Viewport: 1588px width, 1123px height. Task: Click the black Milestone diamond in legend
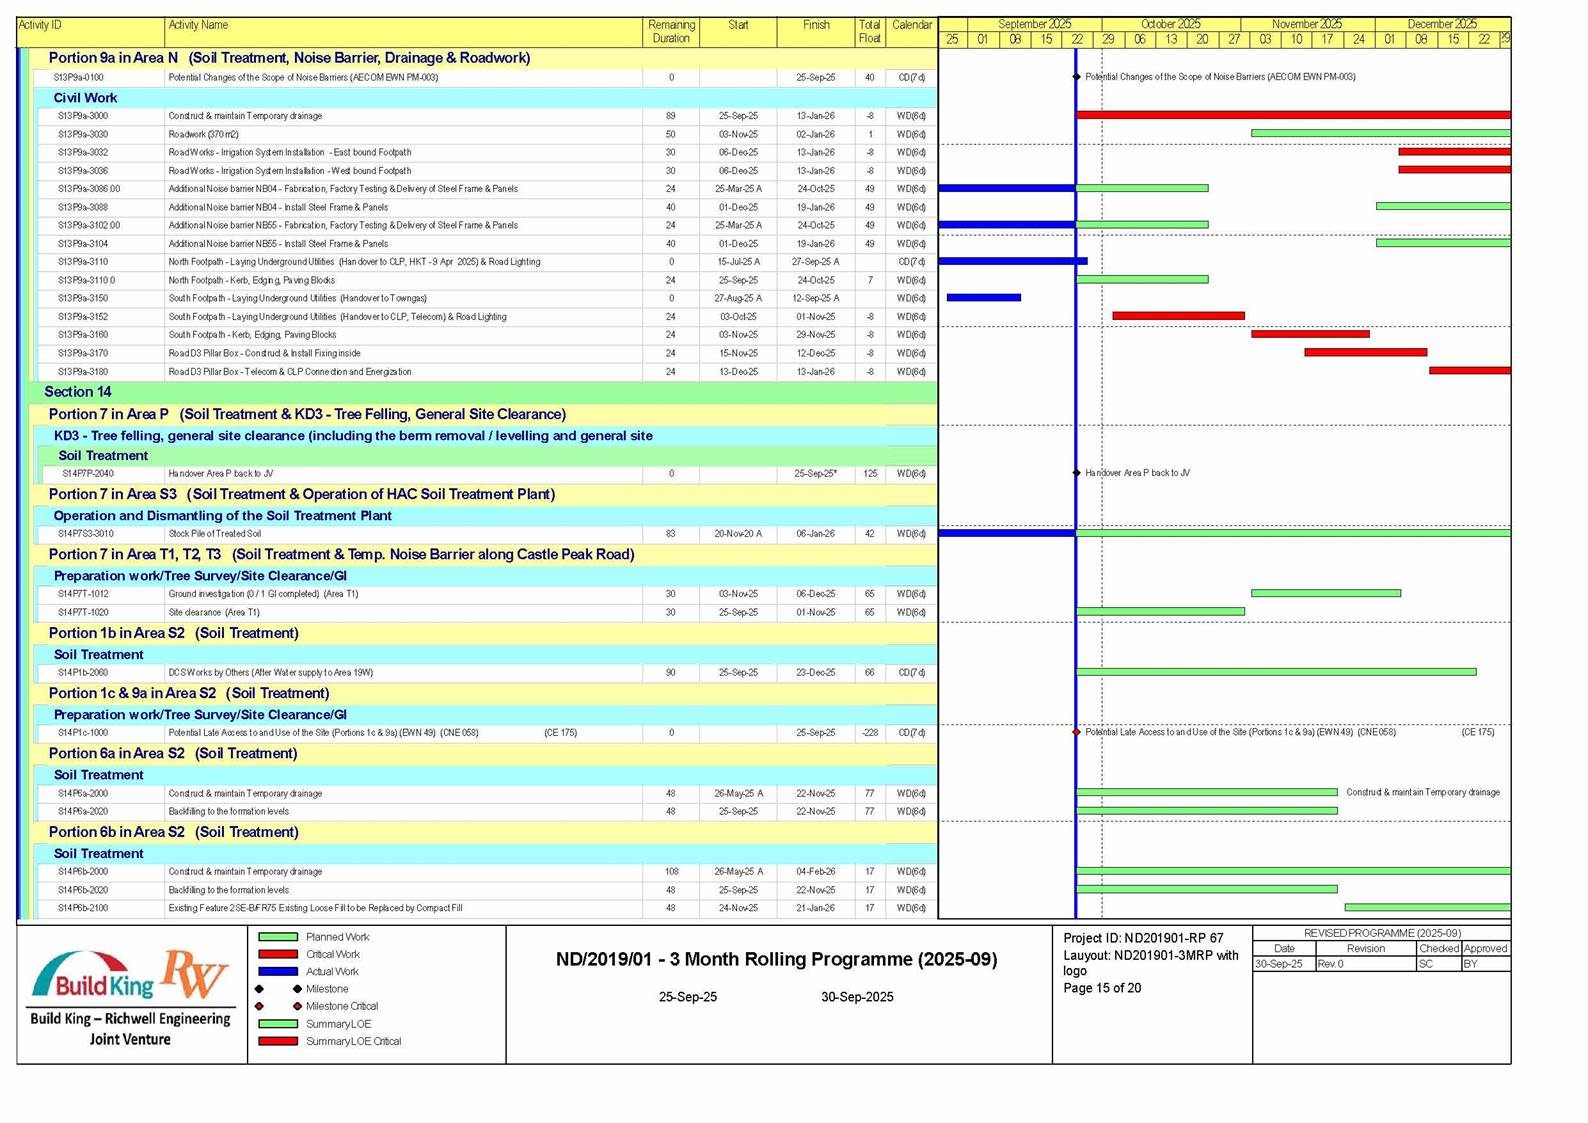pyautogui.click(x=297, y=989)
